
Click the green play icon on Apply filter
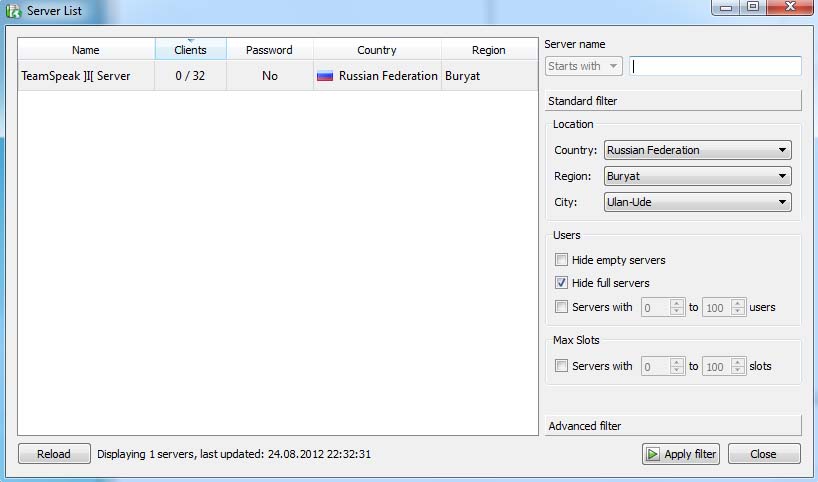(653, 454)
